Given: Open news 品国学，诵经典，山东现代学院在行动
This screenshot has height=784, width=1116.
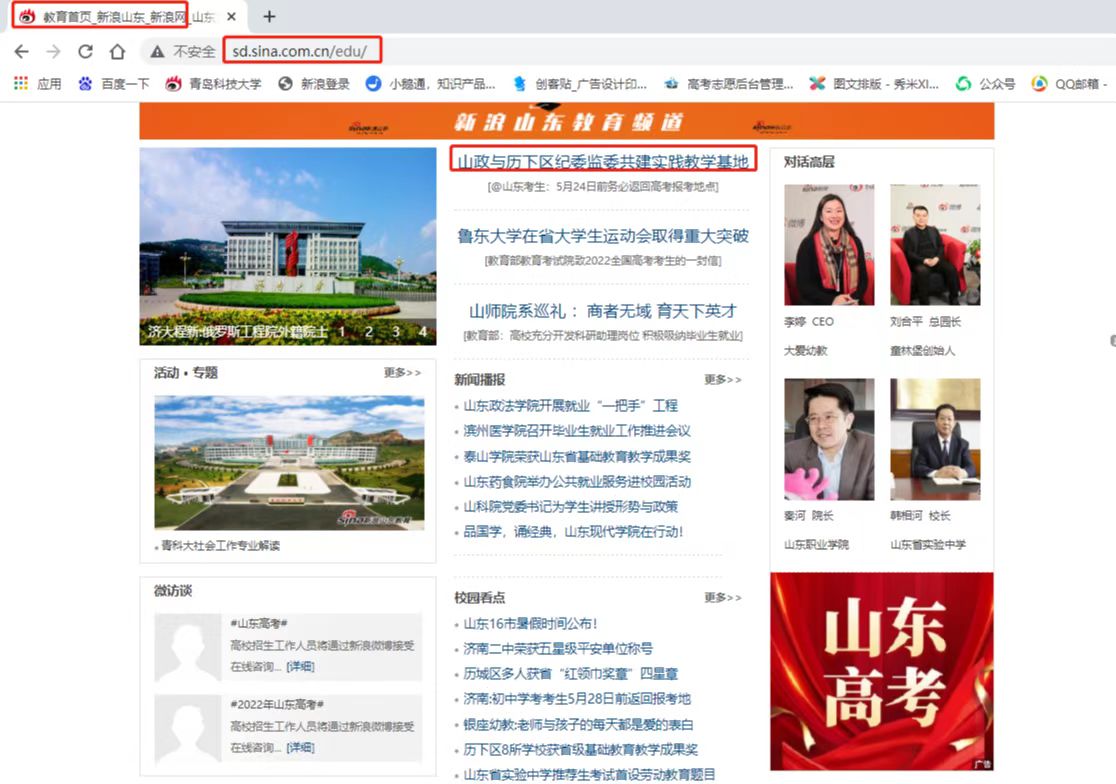Looking at the screenshot, I should (x=574, y=531).
